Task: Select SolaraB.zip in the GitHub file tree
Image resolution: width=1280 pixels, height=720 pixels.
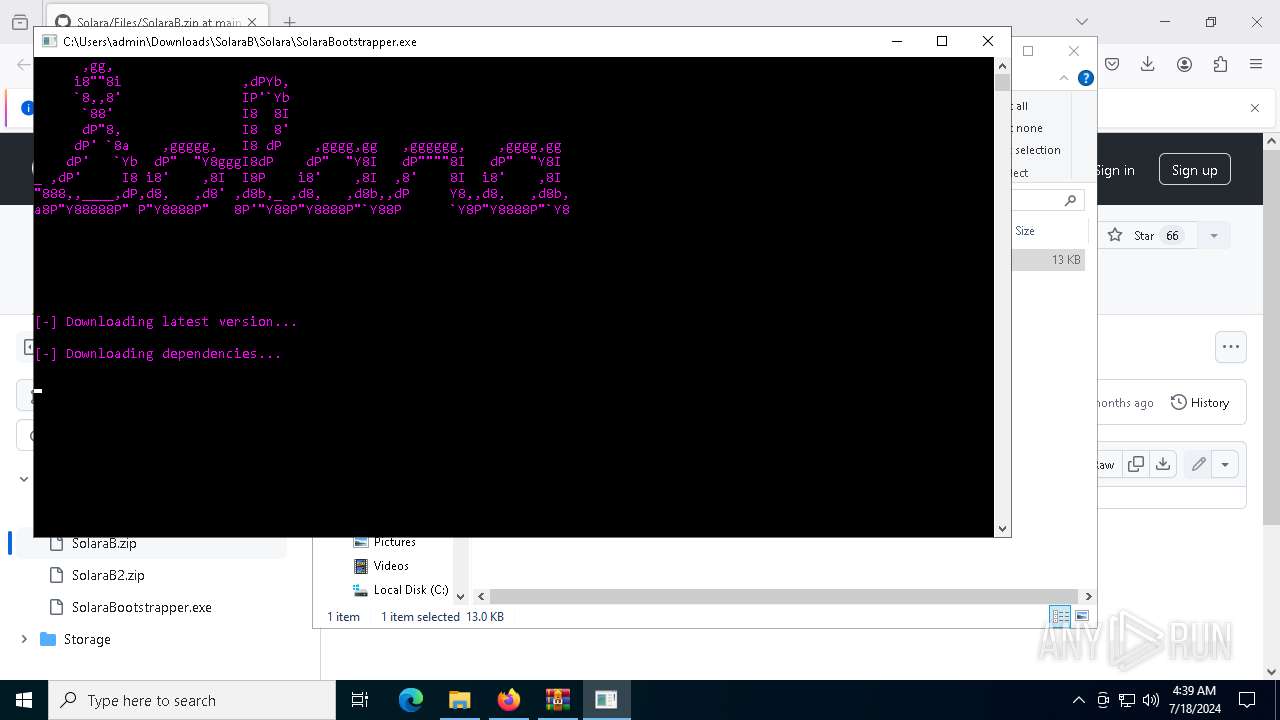Action: pyautogui.click(x=104, y=543)
